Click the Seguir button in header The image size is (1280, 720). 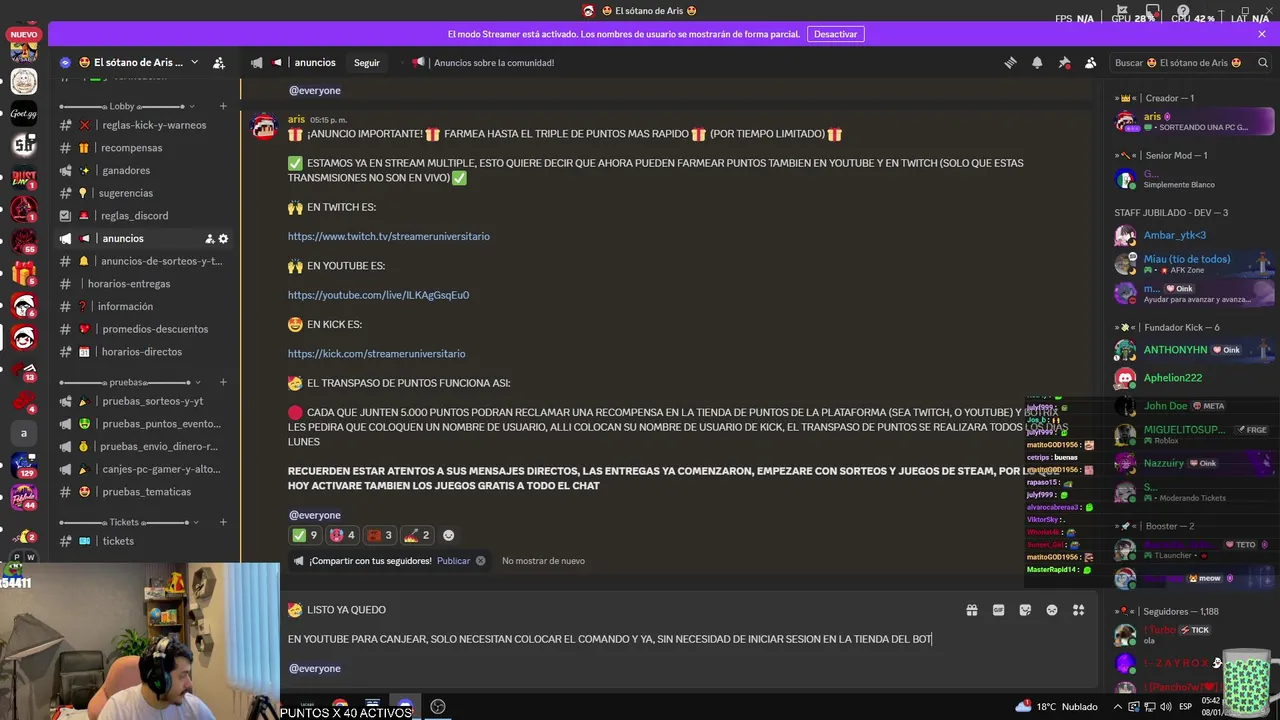click(367, 62)
